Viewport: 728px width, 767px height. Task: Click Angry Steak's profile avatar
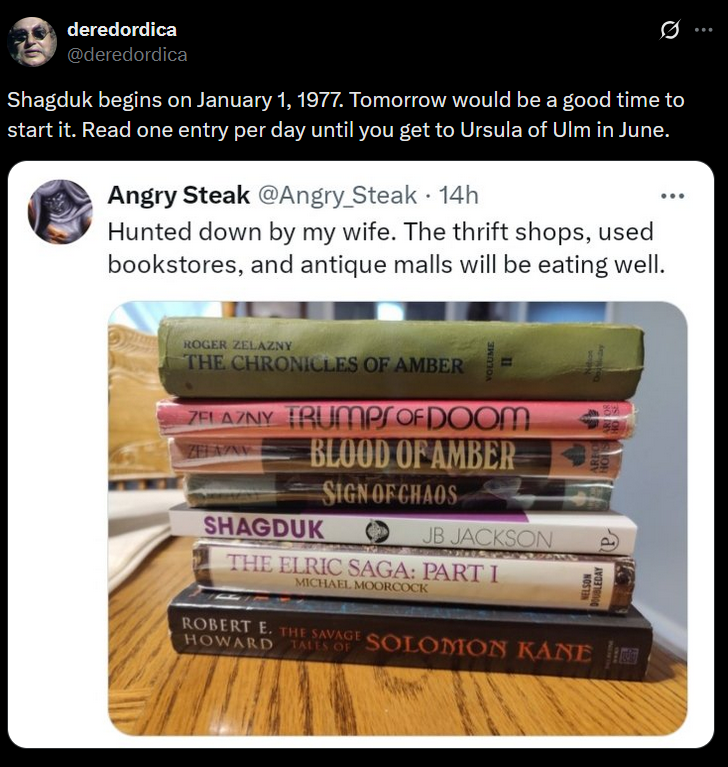click(61, 211)
